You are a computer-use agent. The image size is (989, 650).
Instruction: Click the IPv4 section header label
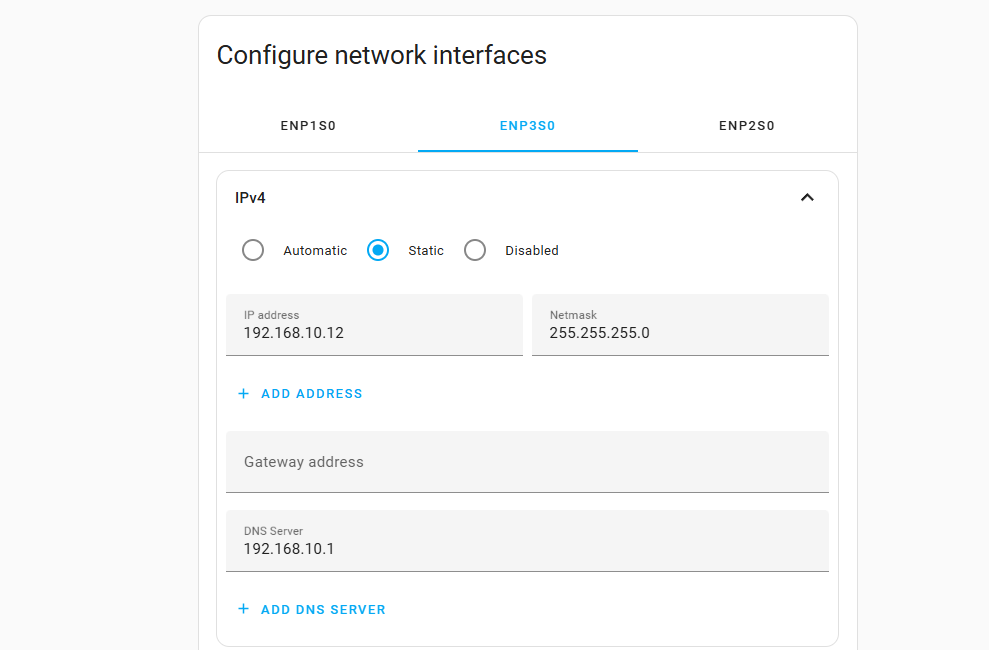pyautogui.click(x=250, y=198)
